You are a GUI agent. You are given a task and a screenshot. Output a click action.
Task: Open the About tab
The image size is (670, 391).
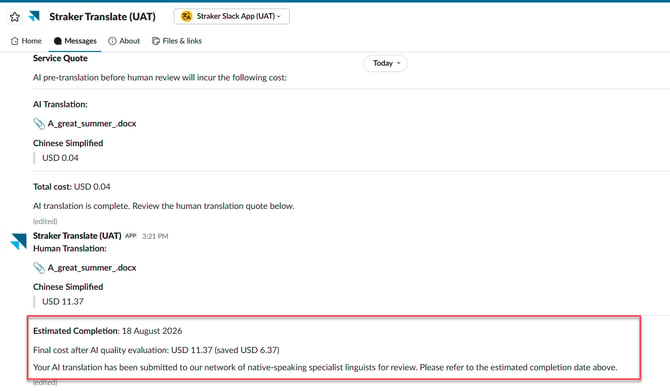point(124,41)
